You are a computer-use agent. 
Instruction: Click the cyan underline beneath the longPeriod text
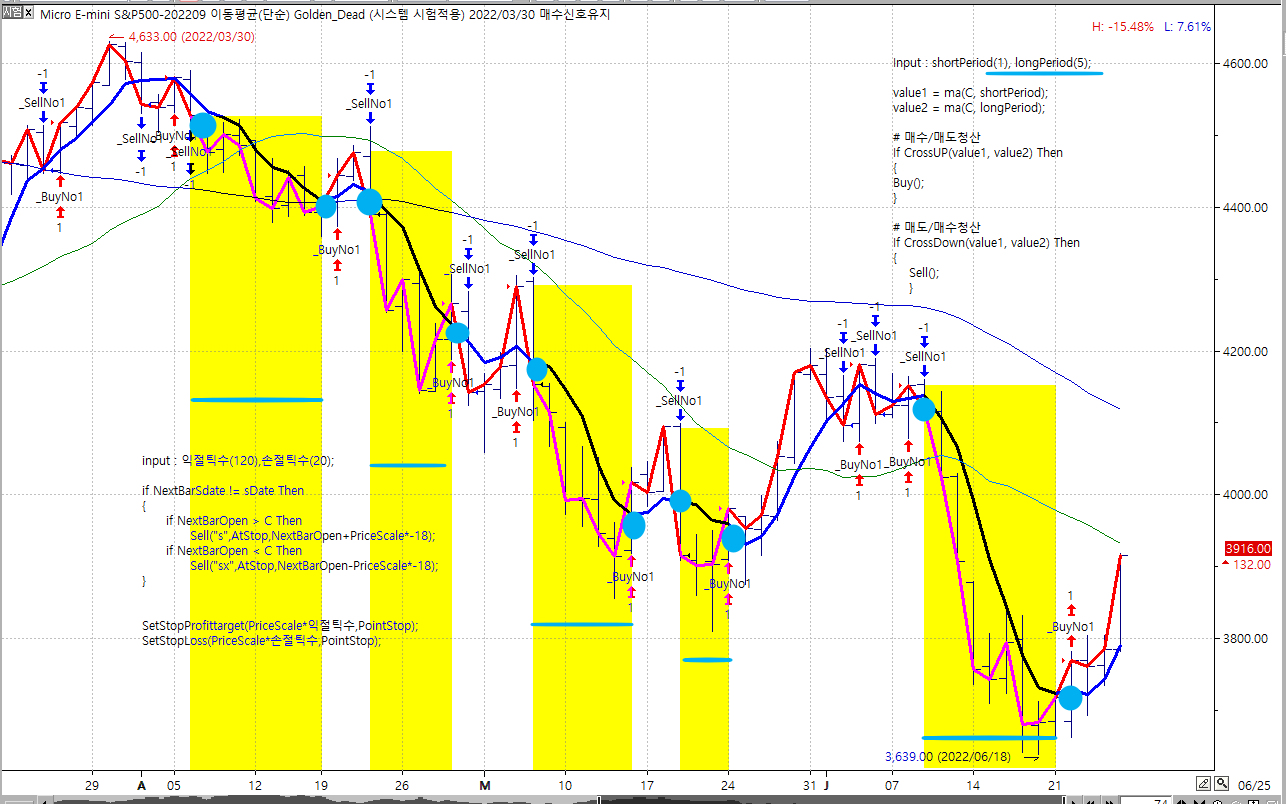tap(1044, 73)
